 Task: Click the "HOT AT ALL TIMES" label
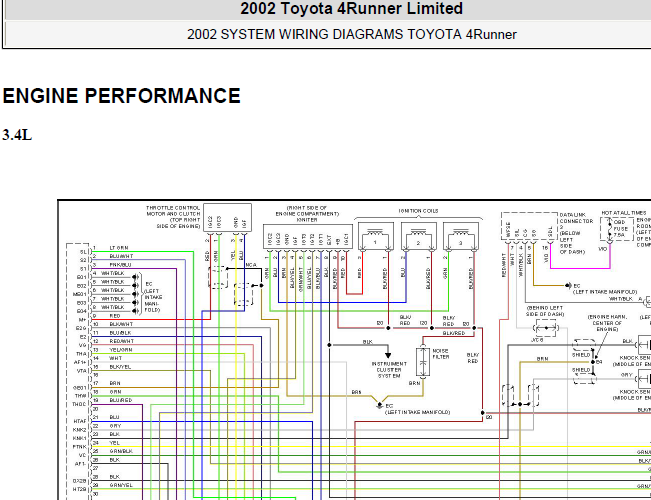[623, 213]
